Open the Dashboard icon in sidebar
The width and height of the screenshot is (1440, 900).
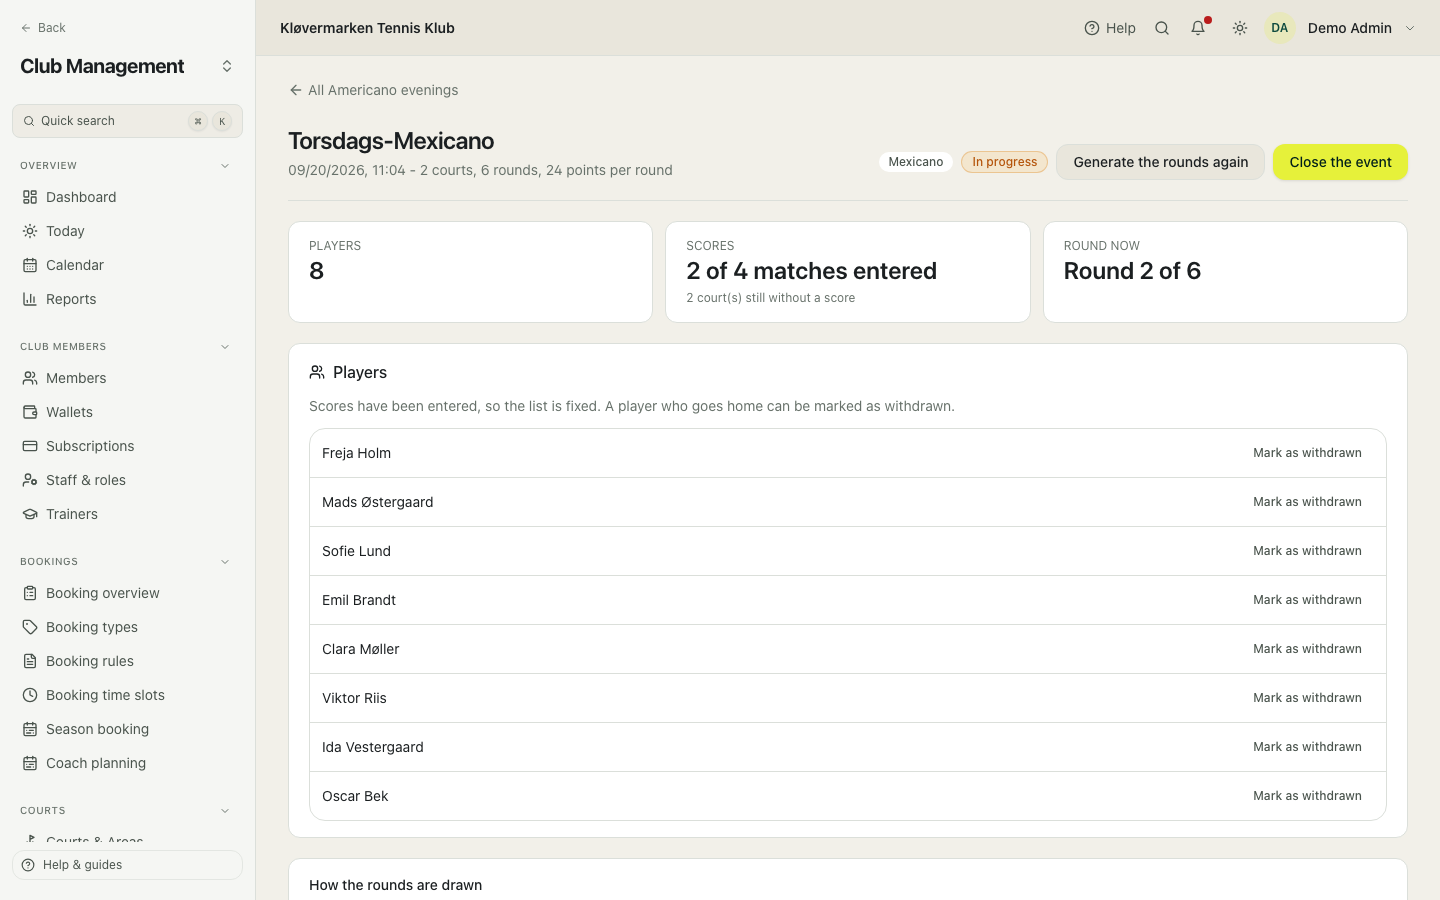tap(30, 197)
